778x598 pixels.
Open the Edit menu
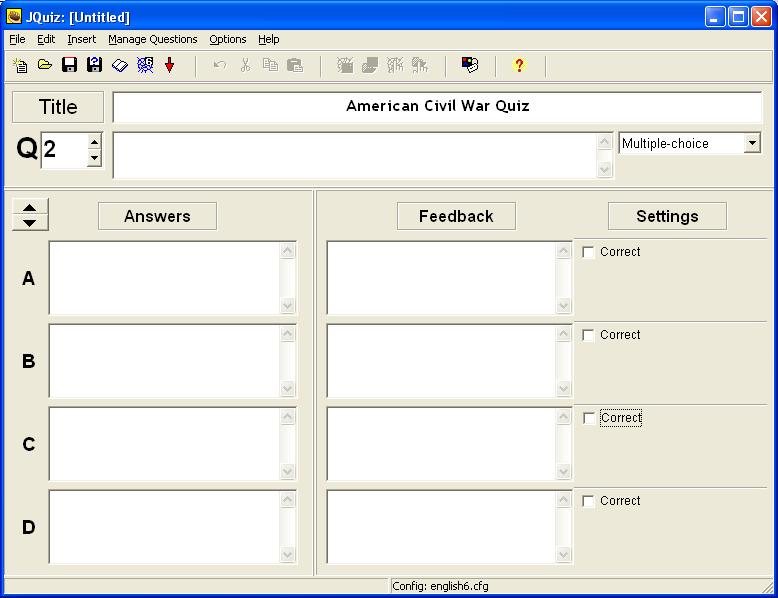pos(46,39)
